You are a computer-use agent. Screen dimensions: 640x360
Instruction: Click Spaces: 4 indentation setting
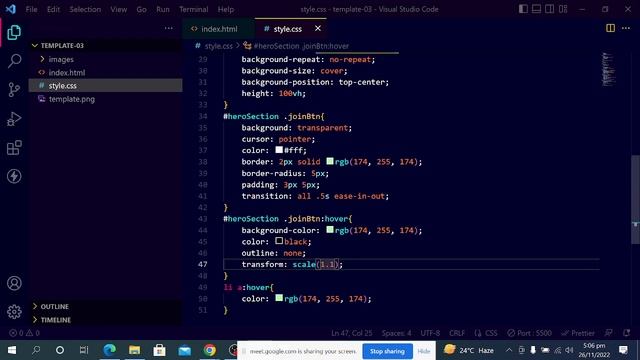396,333
